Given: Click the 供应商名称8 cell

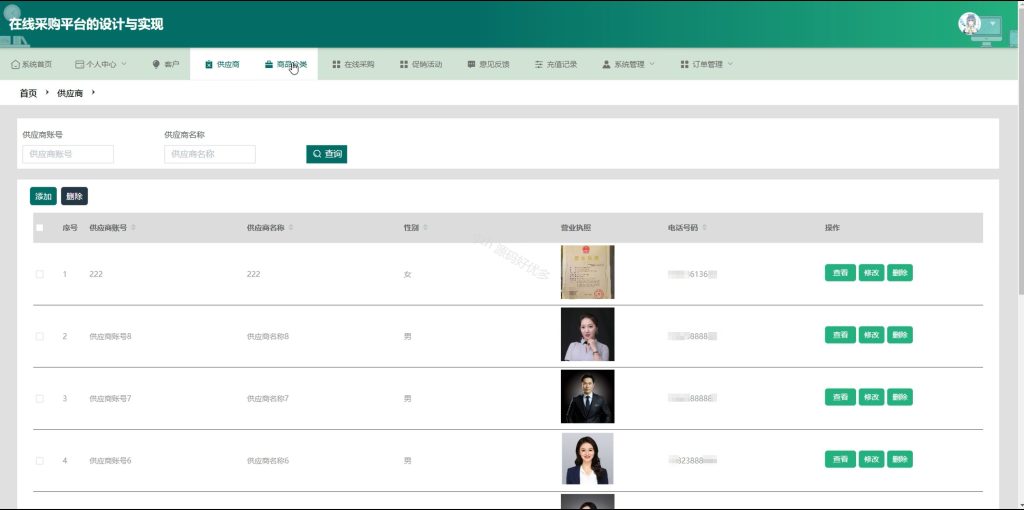Looking at the screenshot, I should 268,336.
